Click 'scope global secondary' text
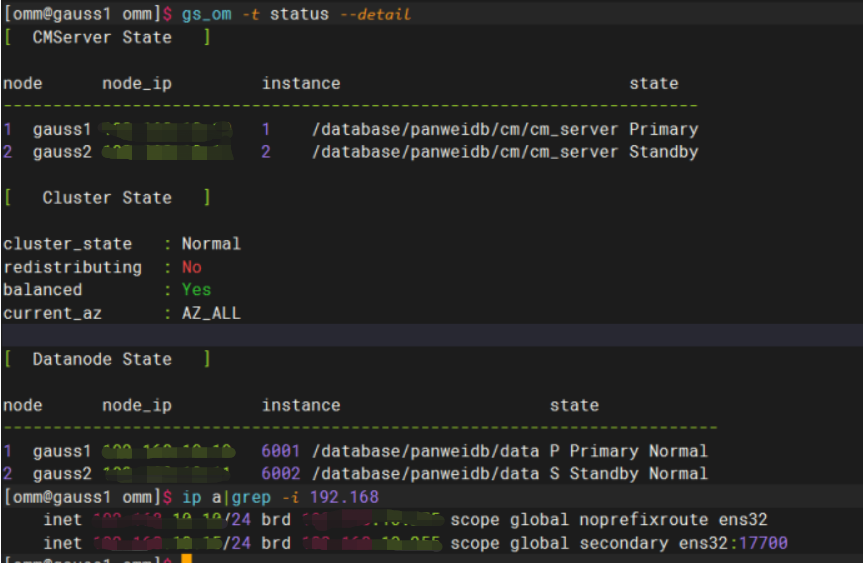The height and width of the screenshot is (563, 863). pyautogui.click(x=559, y=543)
